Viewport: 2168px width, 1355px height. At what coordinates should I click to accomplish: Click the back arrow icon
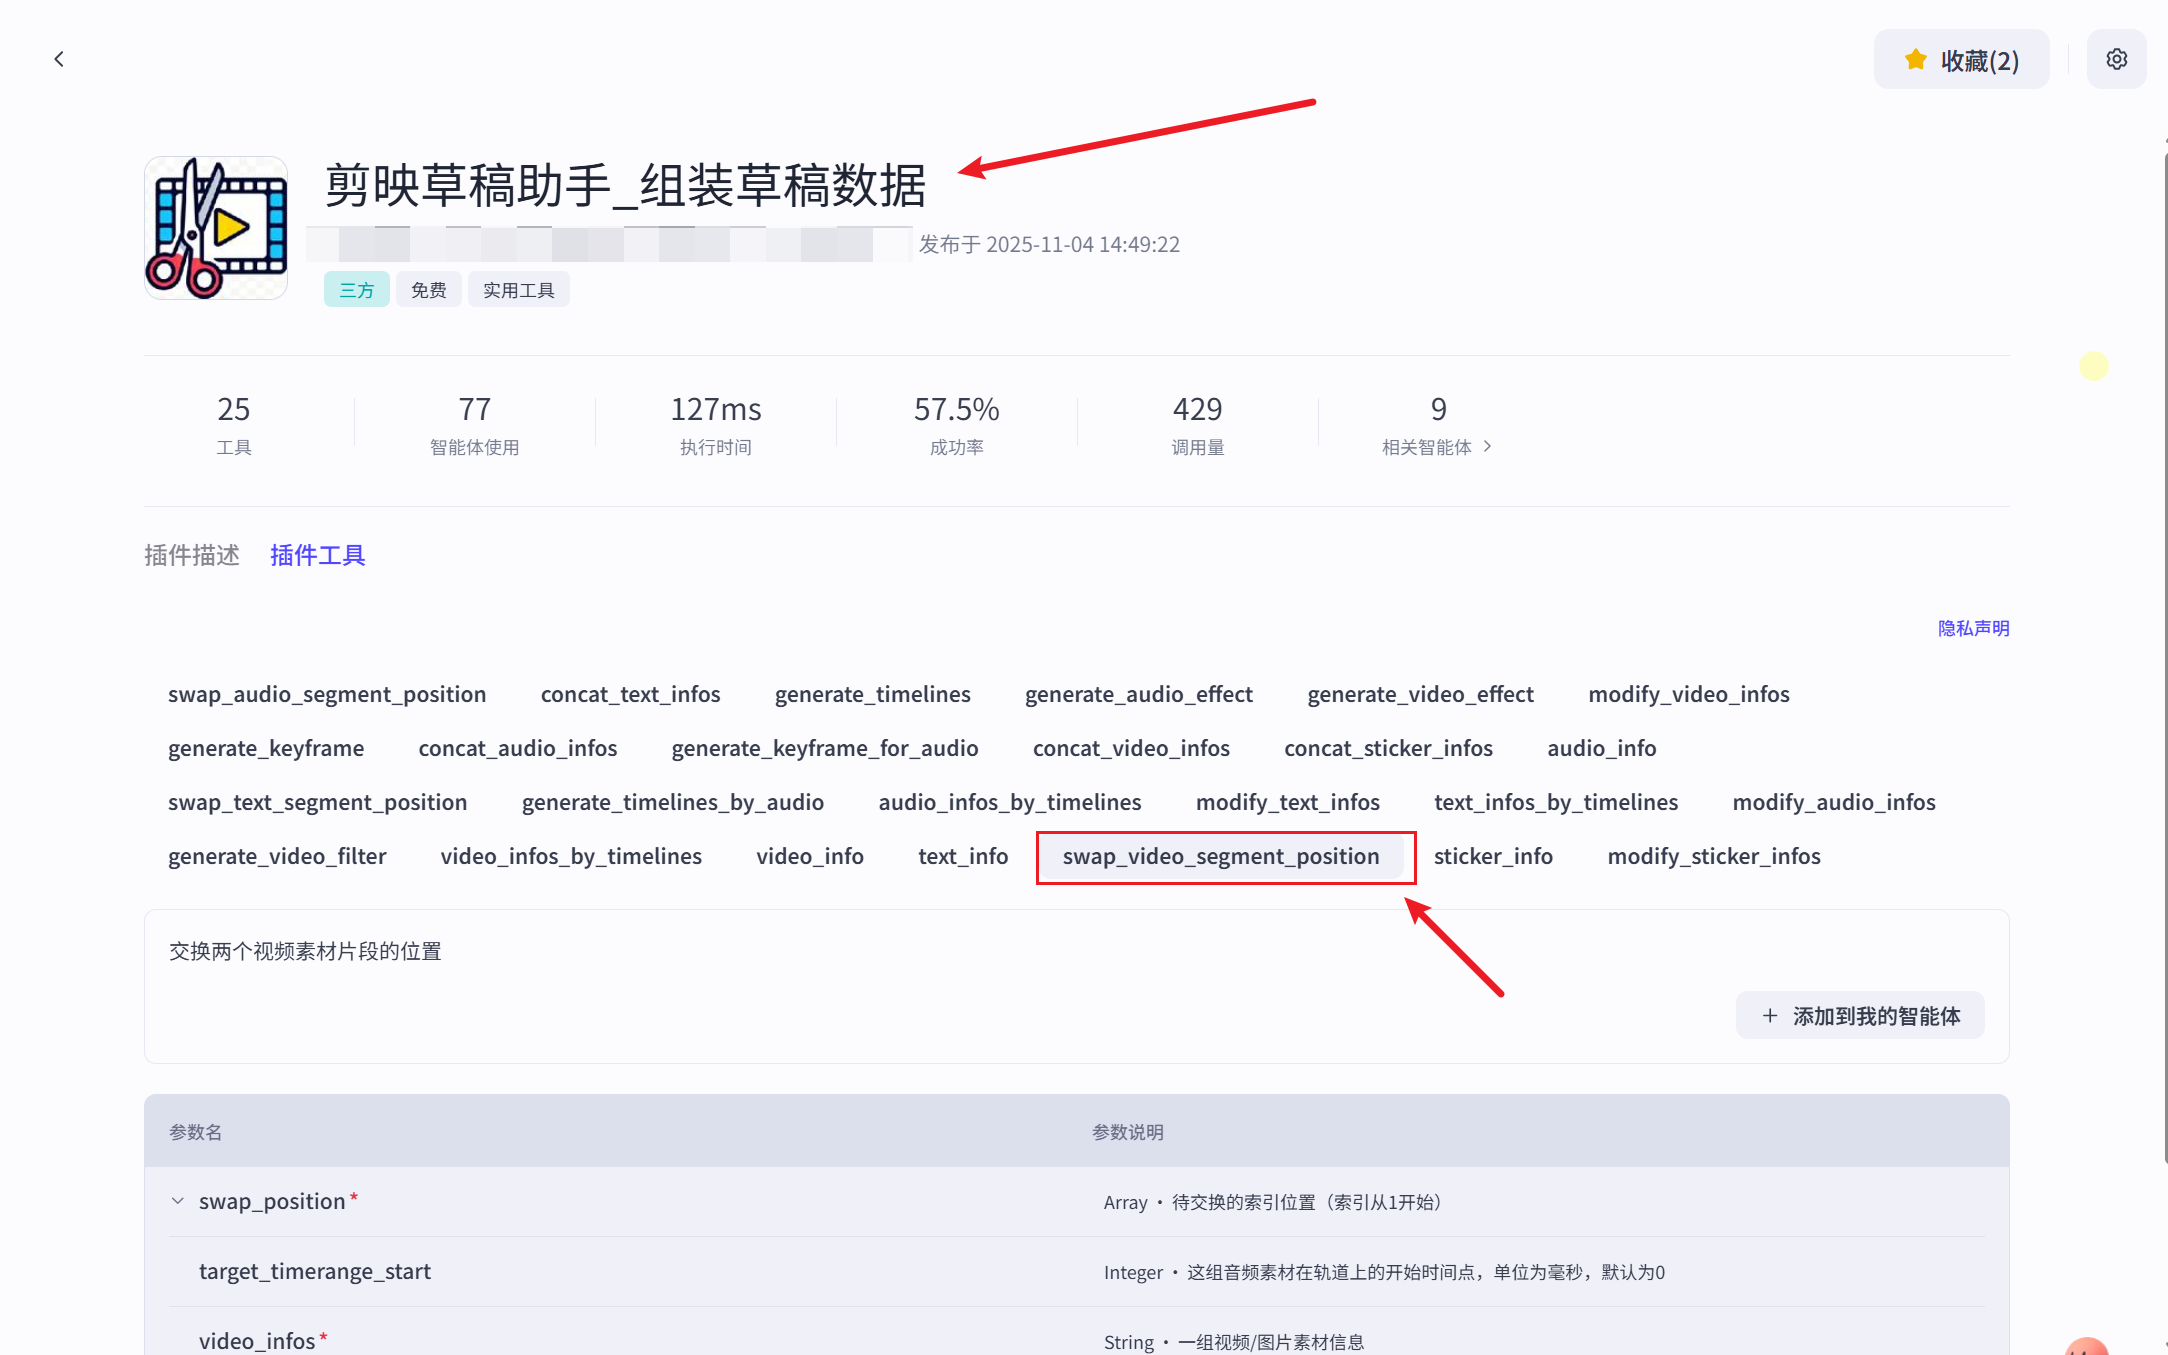click(59, 59)
